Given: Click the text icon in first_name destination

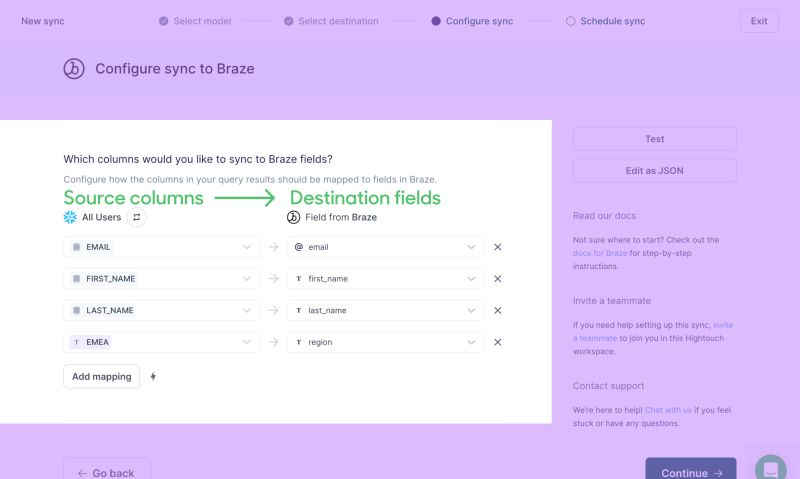Looking at the screenshot, I should point(298,279).
